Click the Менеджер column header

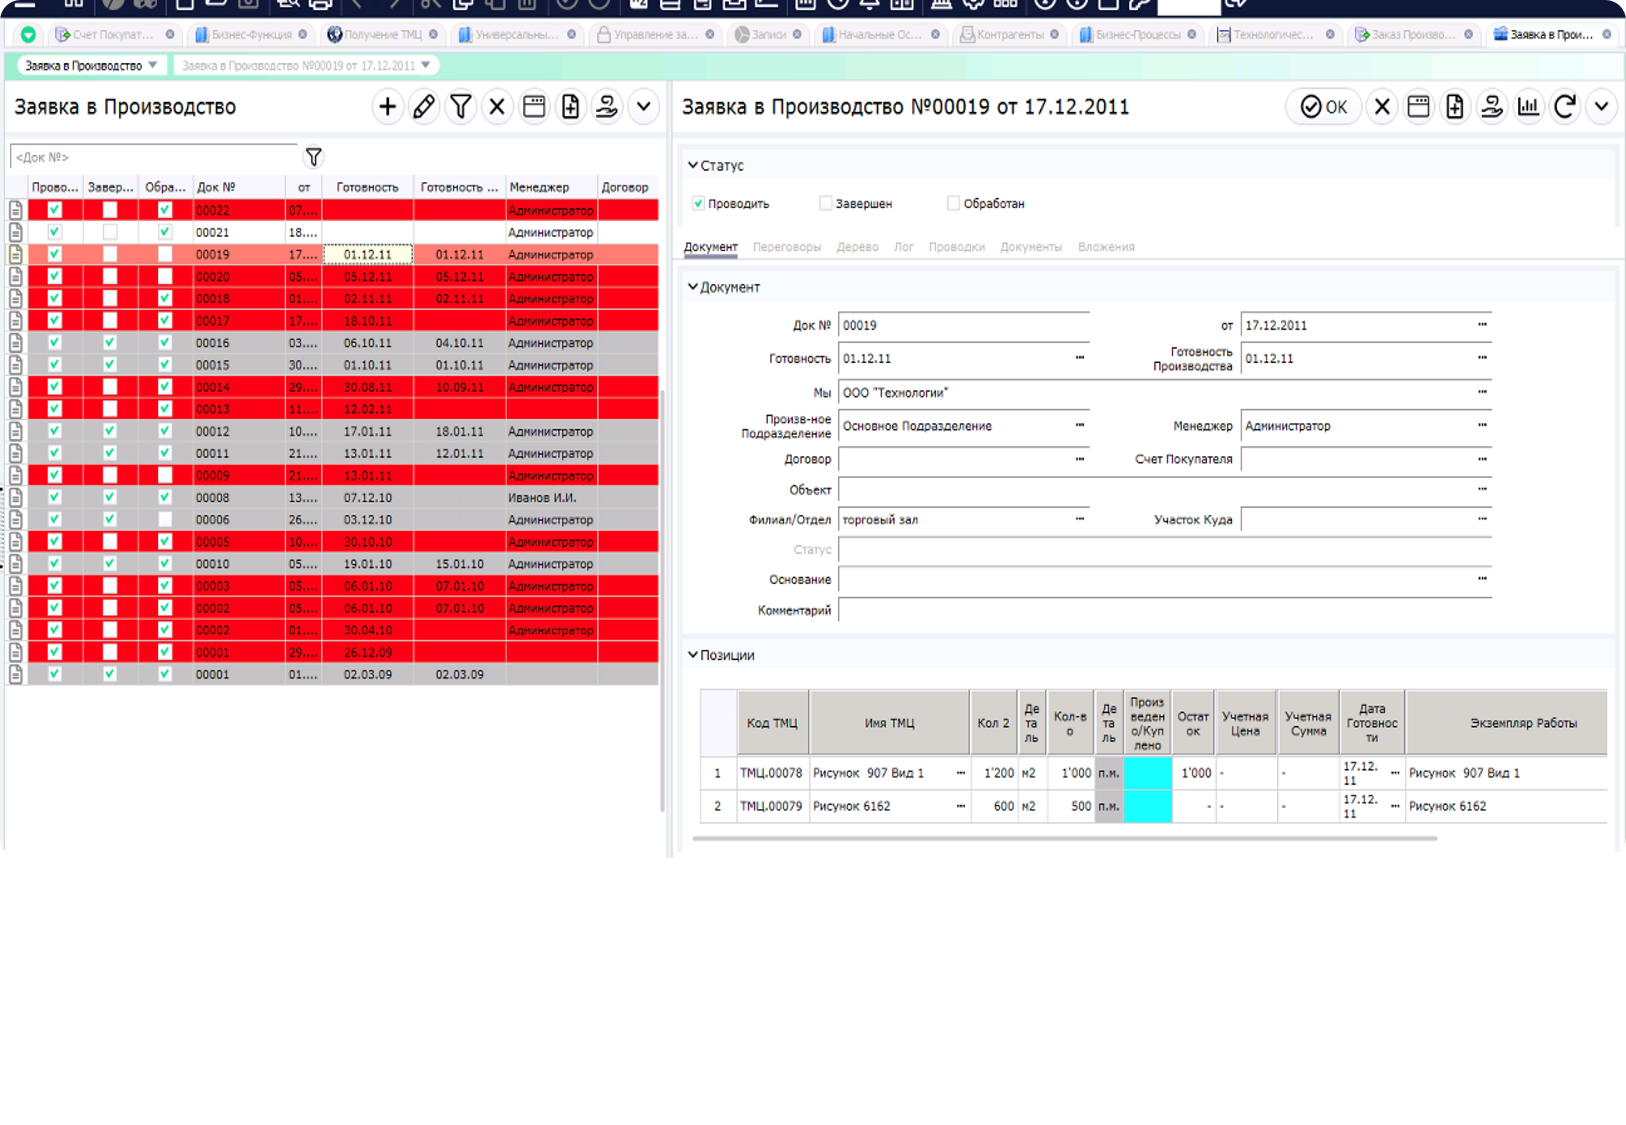pyautogui.click(x=539, y=187)
